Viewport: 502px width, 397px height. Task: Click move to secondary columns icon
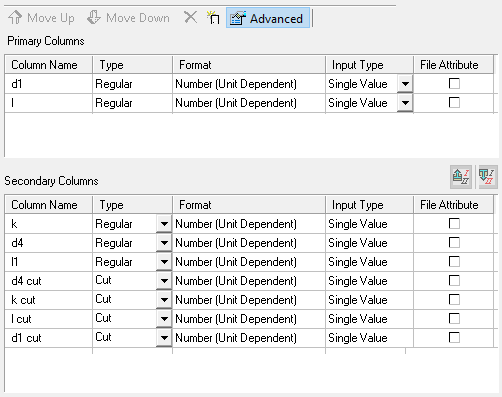click(487, 177)
